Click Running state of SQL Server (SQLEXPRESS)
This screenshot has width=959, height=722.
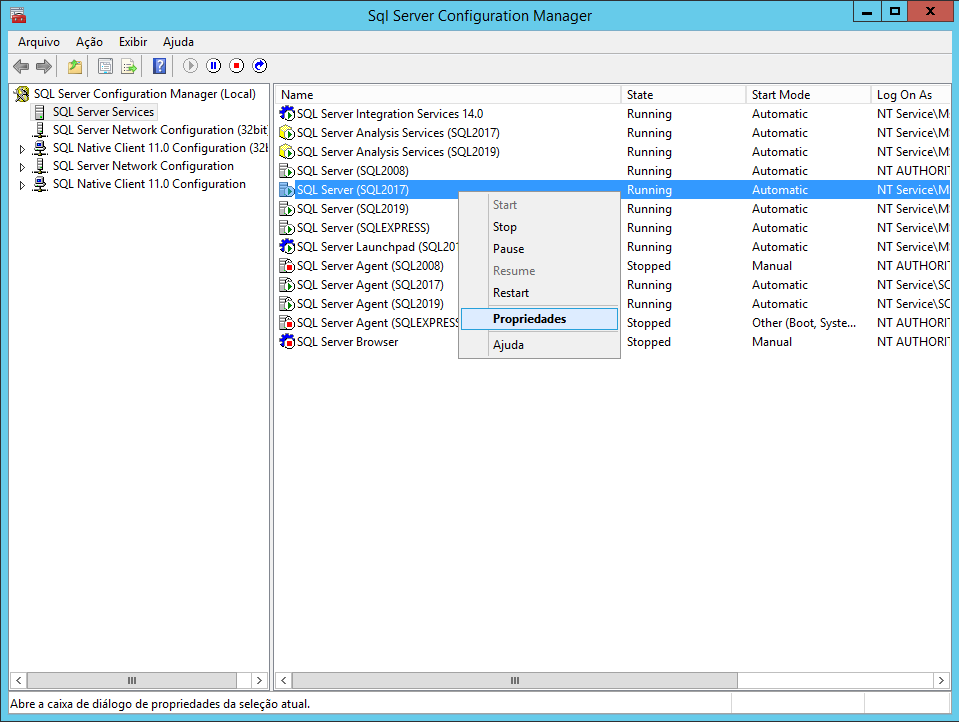click(x=650, y=228)
